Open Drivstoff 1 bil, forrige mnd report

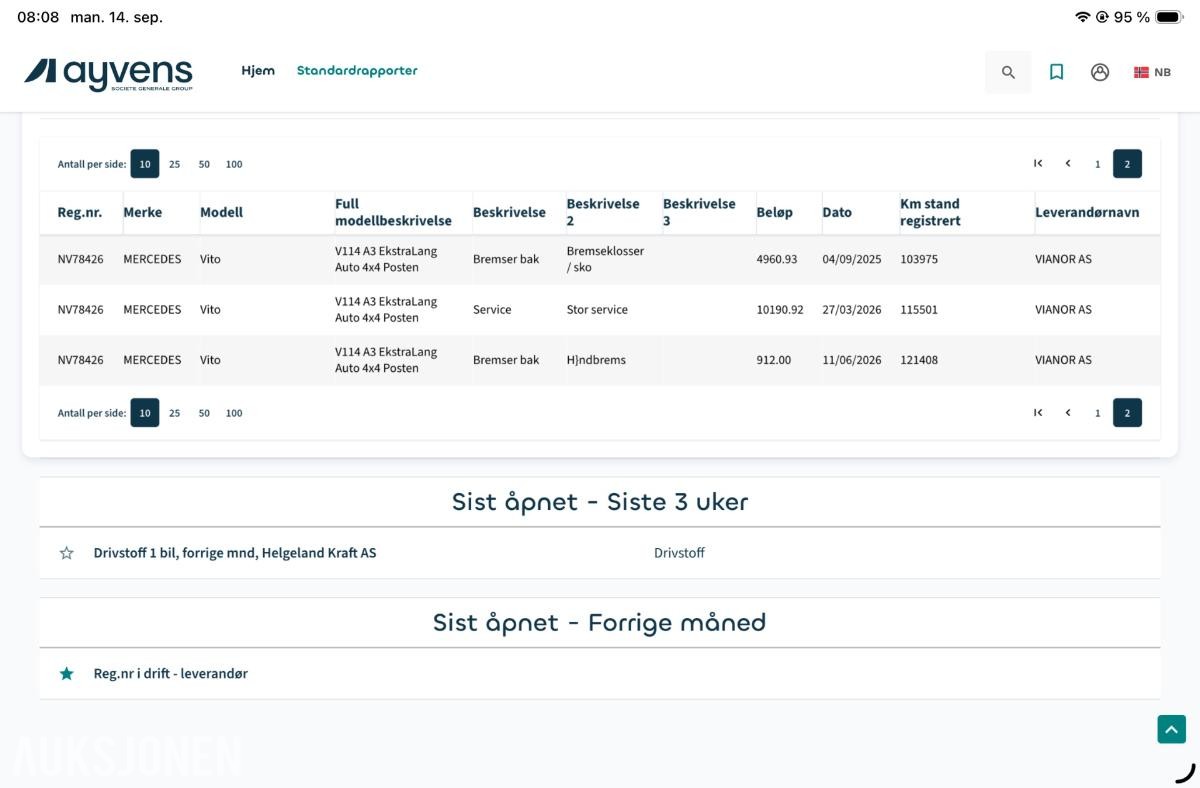click(x=235, y=553)
